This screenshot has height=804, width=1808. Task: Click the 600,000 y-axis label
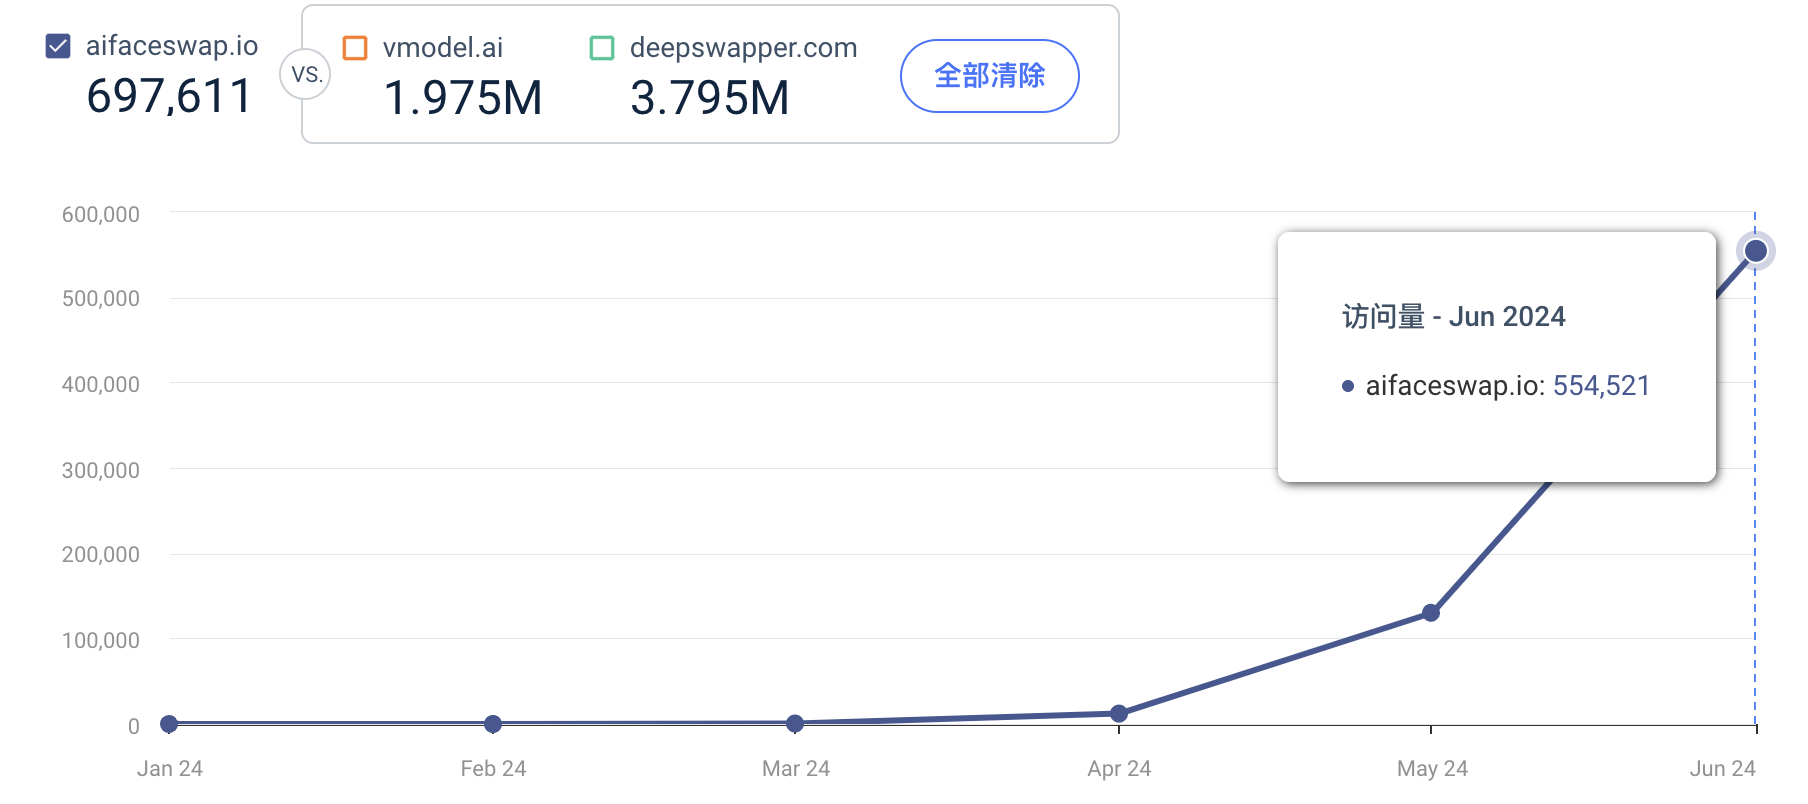[x=101, y=214]
